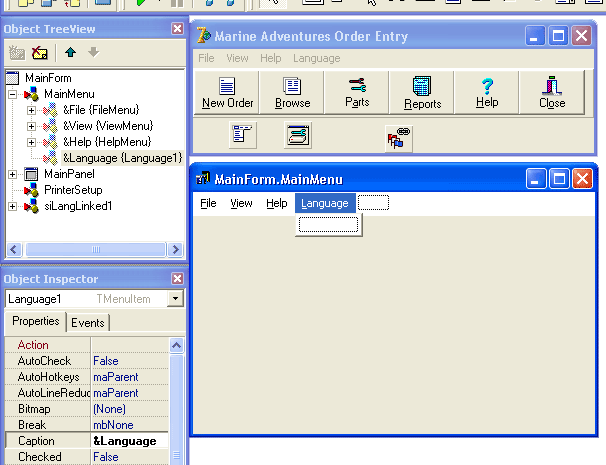
Task: Collapse the MainMenu tree node
Action: click(x=13, y=94)
